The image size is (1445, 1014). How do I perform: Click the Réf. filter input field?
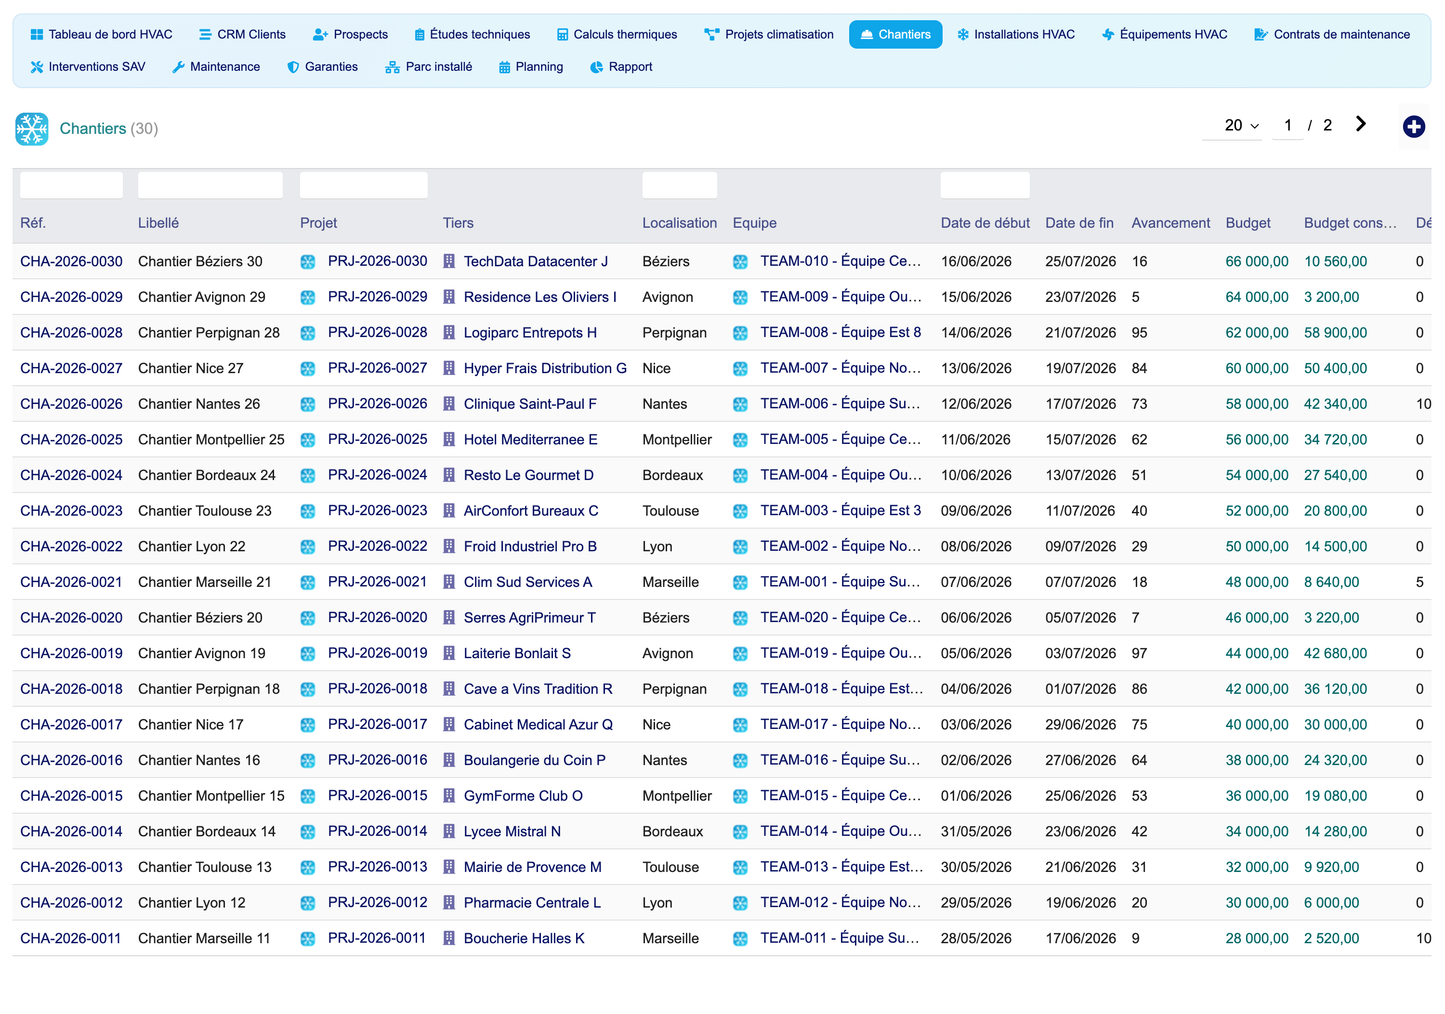coord(71,185)
